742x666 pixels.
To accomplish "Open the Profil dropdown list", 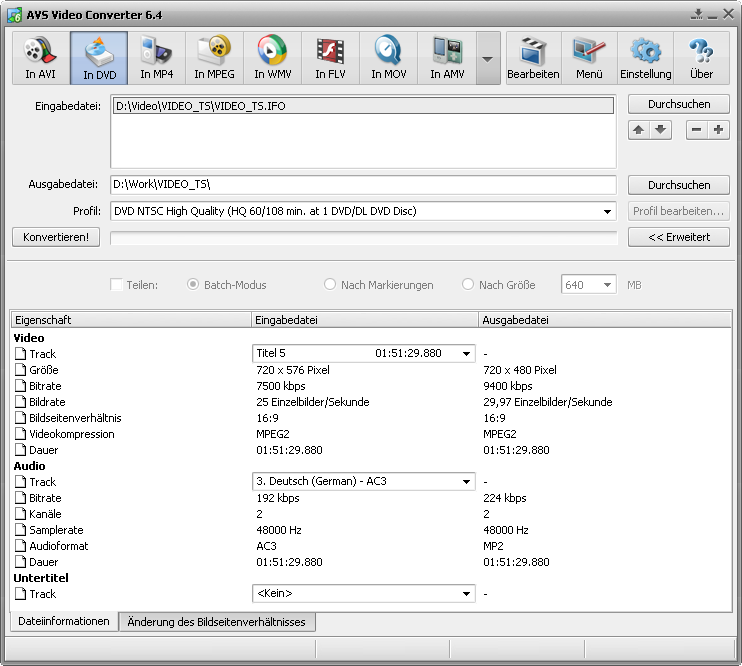I will coord(607,211).
